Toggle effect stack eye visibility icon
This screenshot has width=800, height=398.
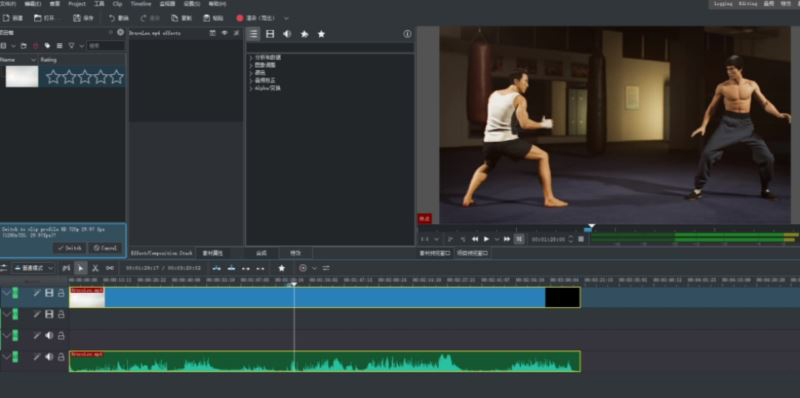224,33
